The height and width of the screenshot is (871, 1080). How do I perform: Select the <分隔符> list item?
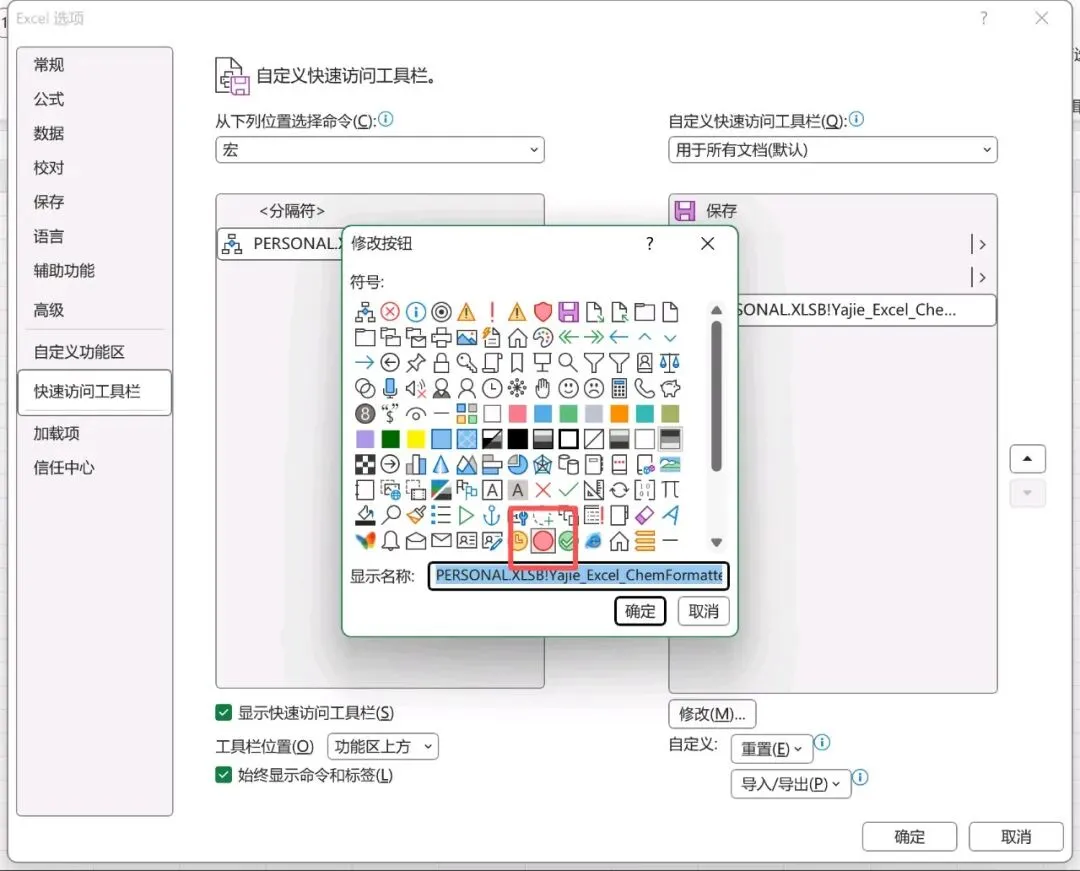click(380, 211)
